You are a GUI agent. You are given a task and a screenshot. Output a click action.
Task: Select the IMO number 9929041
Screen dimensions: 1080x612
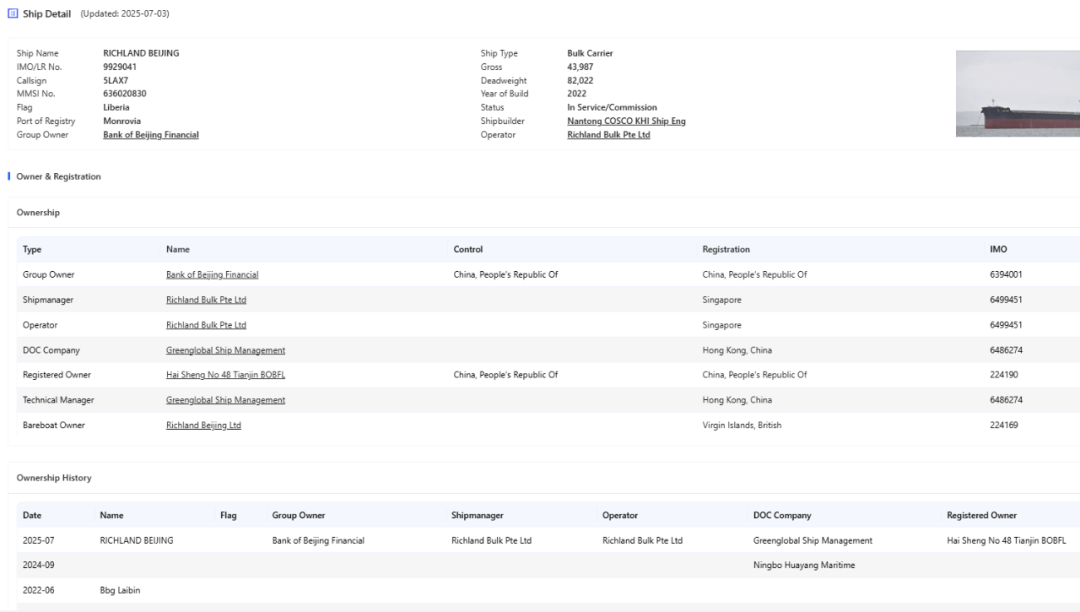pyautogui.click(x=120, y=67)
